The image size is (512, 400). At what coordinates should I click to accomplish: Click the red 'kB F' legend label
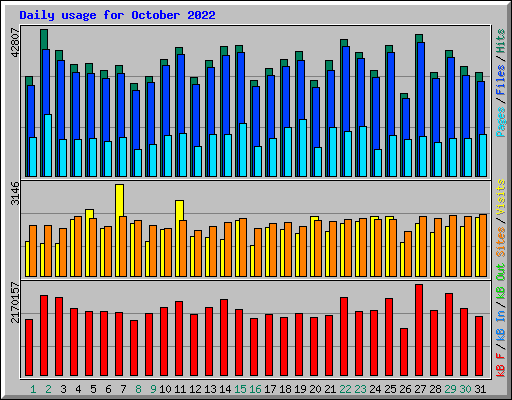click(x=501, y=365)
